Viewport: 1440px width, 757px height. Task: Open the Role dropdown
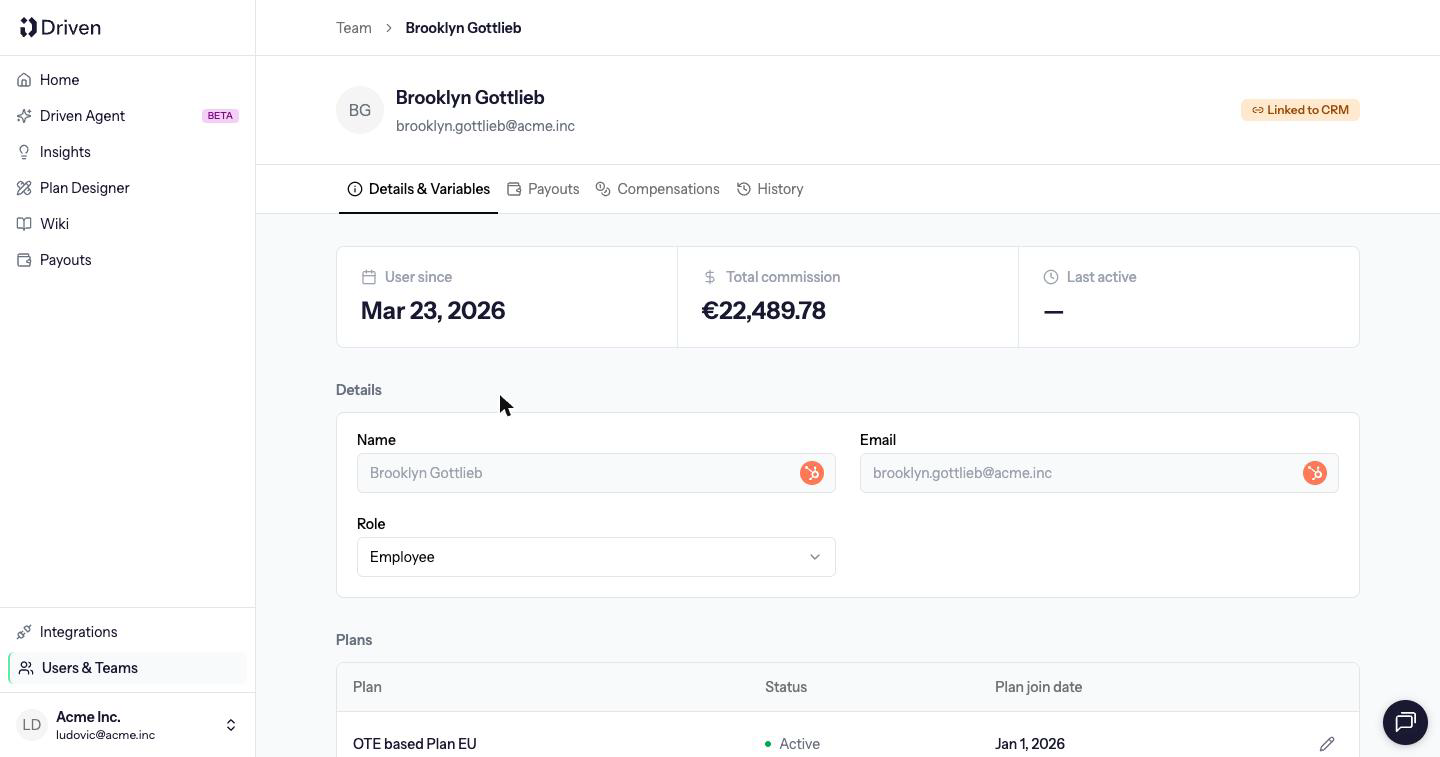tap(596, 557)
